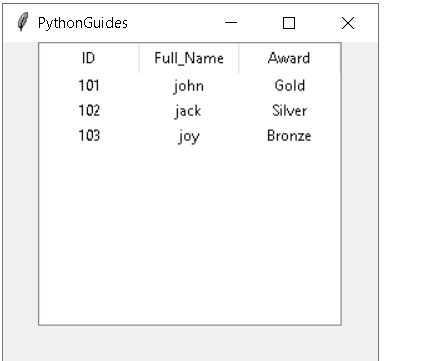Select the name cell 'joy'

[x=189, y=136]
